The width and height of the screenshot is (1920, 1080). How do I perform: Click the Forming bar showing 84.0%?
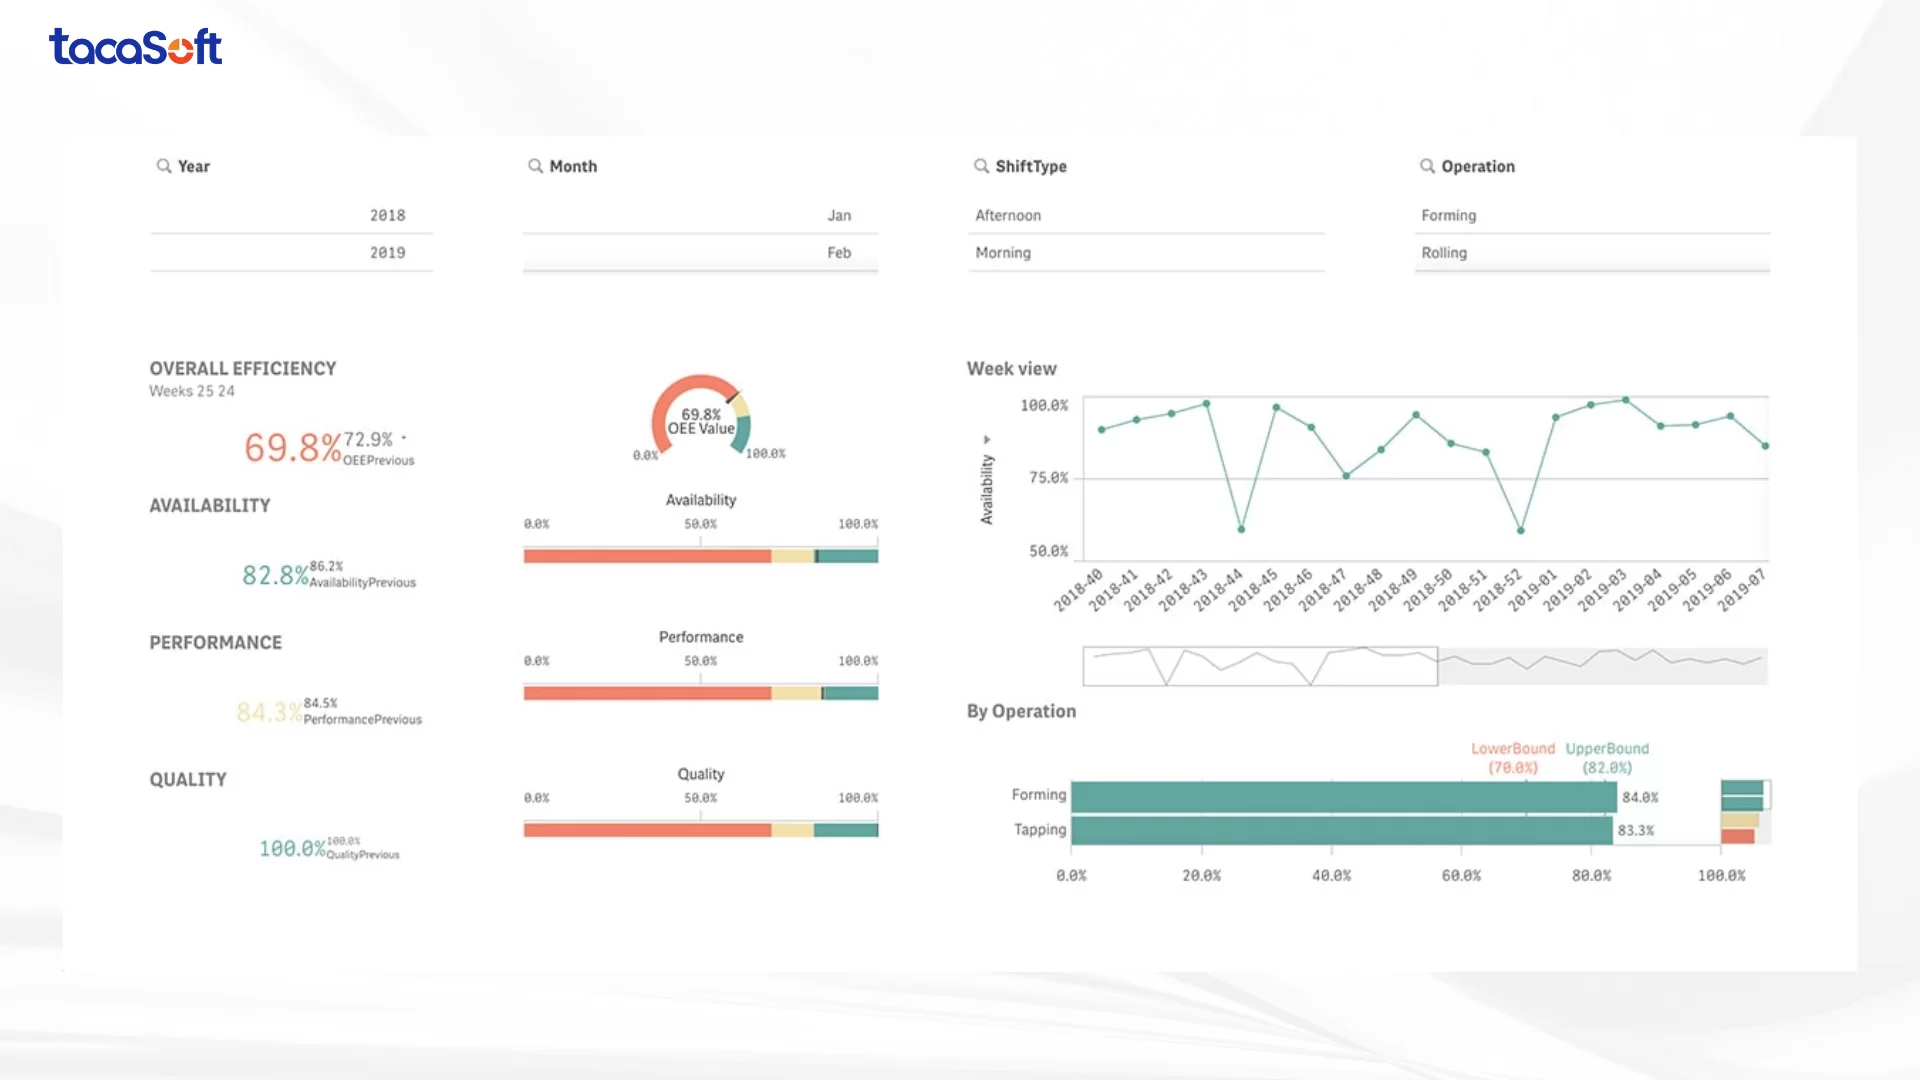tap(1343, 797)
